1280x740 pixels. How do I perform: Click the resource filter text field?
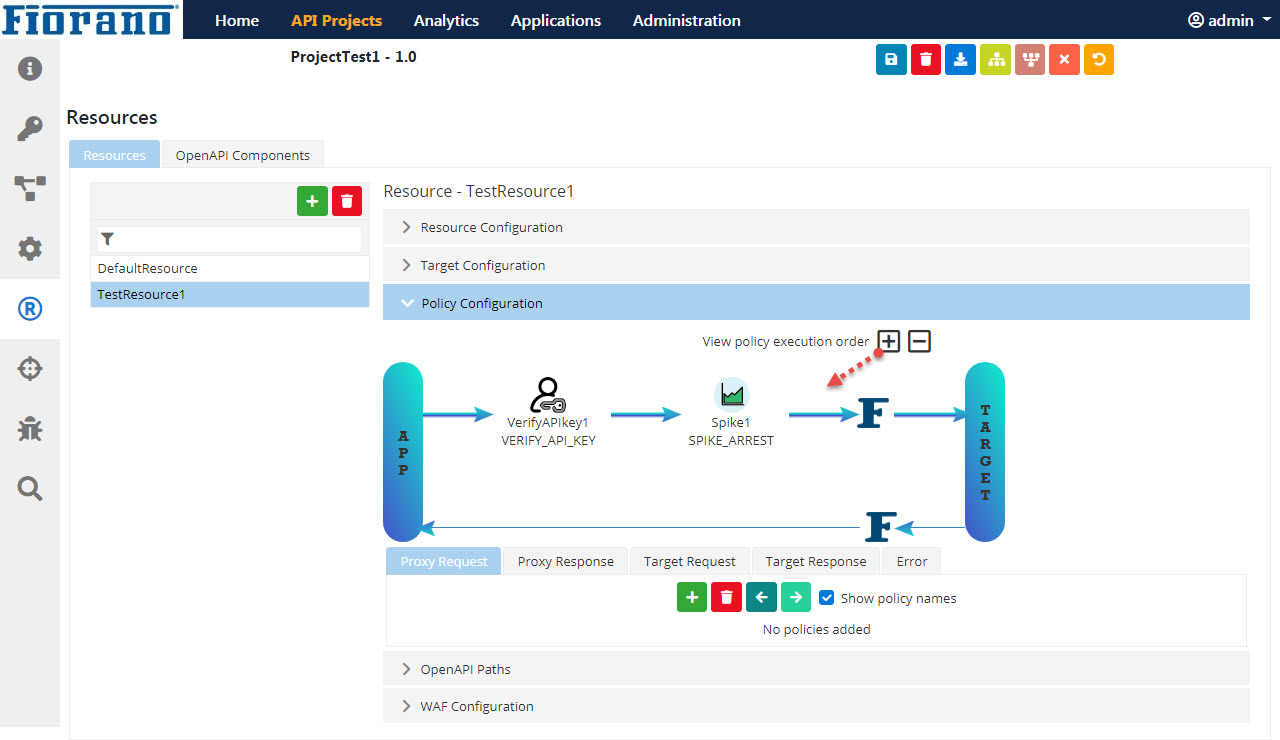coord(230,239)
